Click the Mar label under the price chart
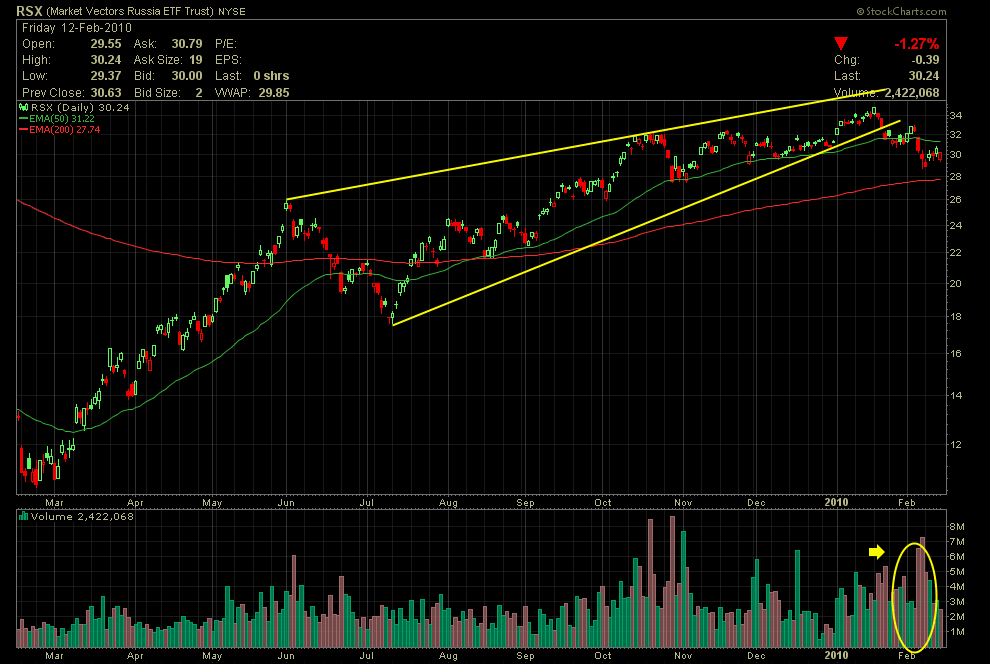990x664 pixels. 54,502
